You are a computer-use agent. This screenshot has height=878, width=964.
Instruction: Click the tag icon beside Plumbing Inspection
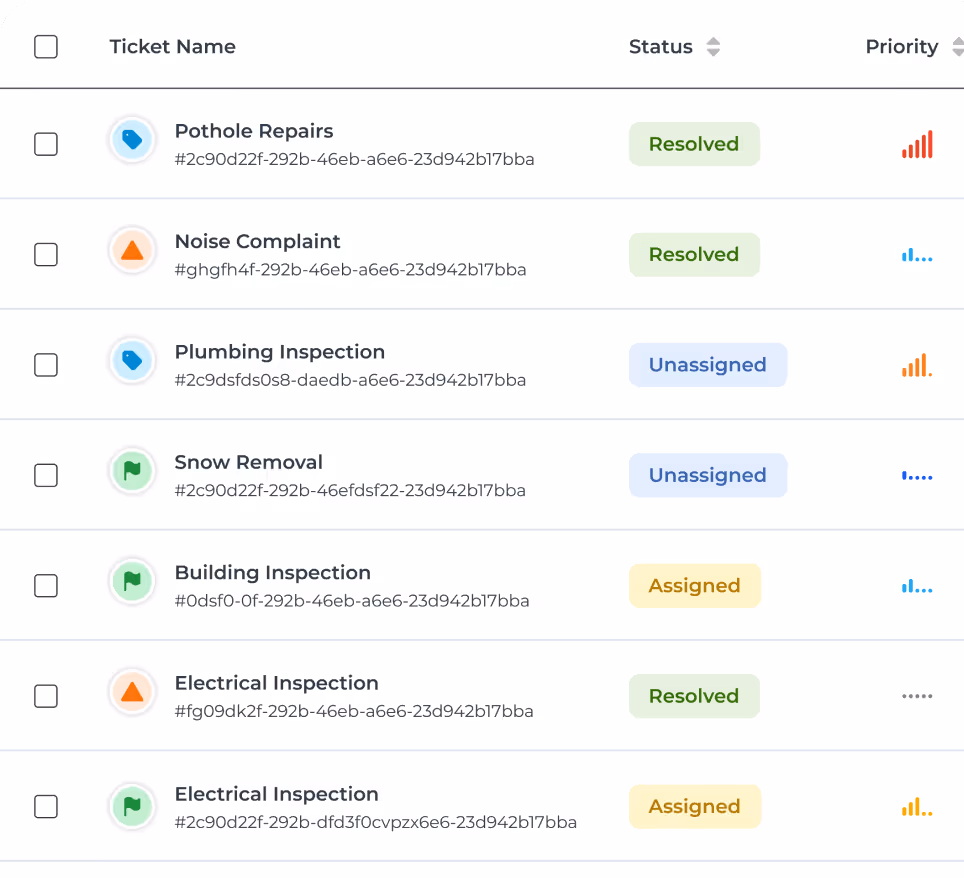click(x=132, y=361)
